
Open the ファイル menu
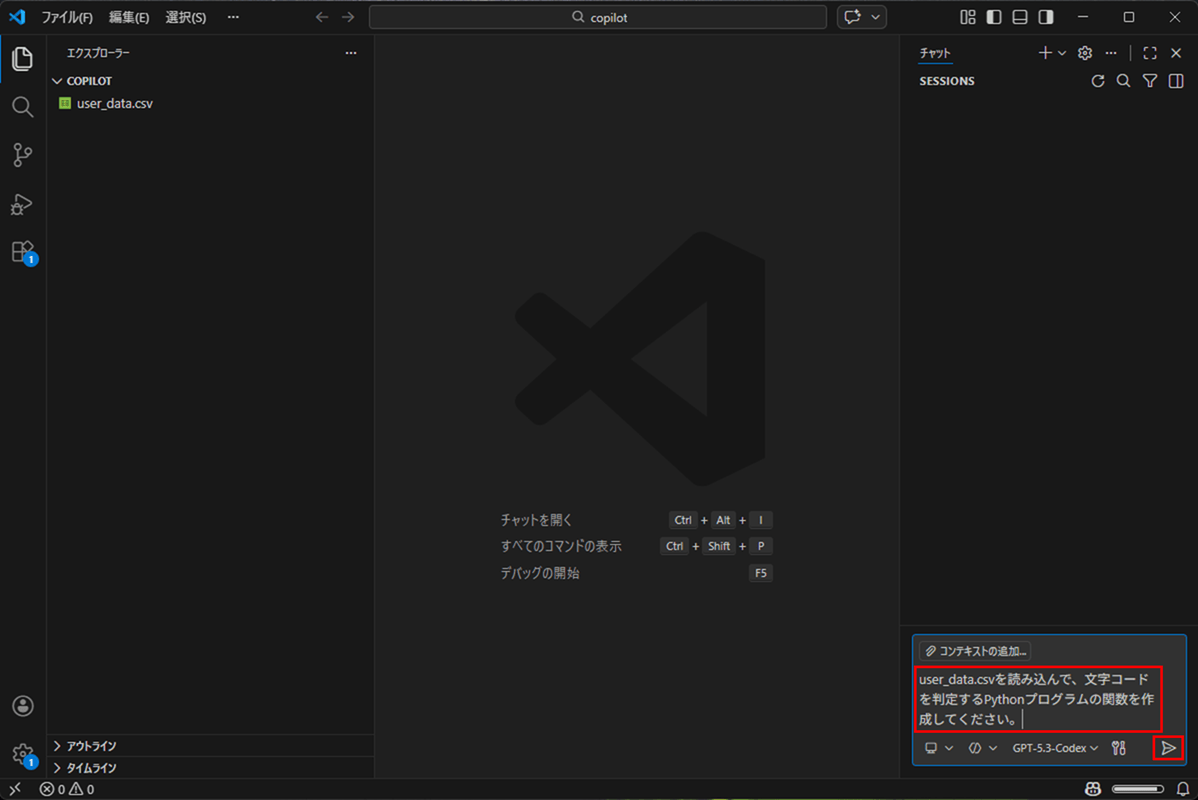click(65, 17)
